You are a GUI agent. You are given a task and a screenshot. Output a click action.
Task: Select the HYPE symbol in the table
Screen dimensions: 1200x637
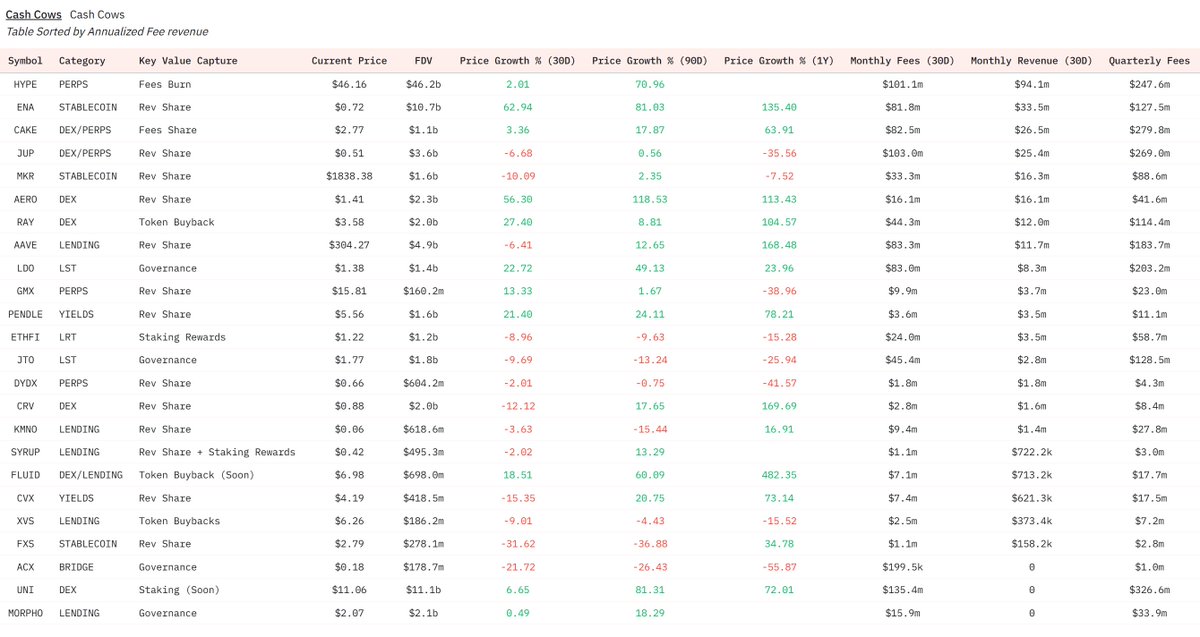pyautogui.click(x=25, y=84)
